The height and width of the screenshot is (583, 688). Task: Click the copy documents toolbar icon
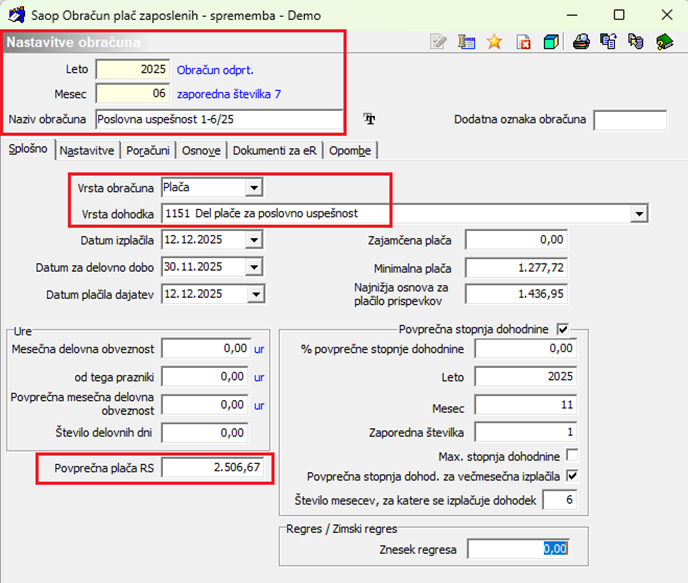click(x=609, y=42)
